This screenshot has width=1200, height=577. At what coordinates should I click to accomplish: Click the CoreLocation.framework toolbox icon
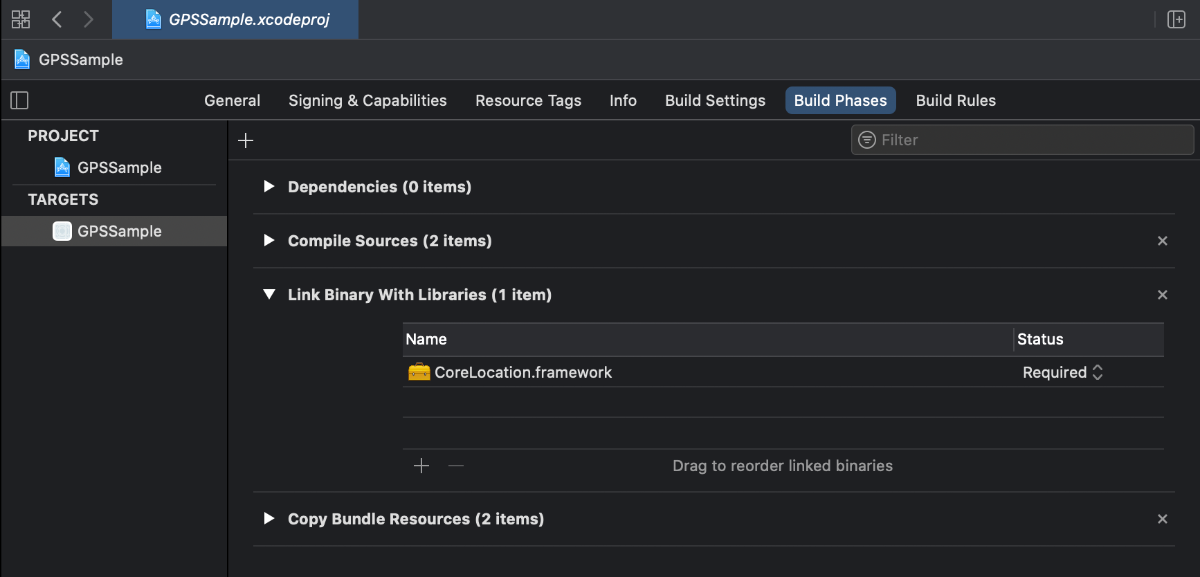419,372
